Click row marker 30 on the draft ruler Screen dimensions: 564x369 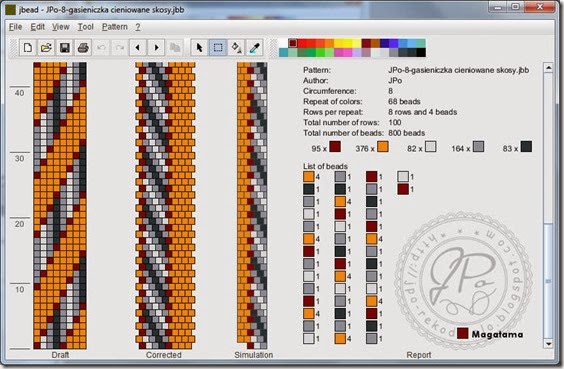[x=19, y=158]
